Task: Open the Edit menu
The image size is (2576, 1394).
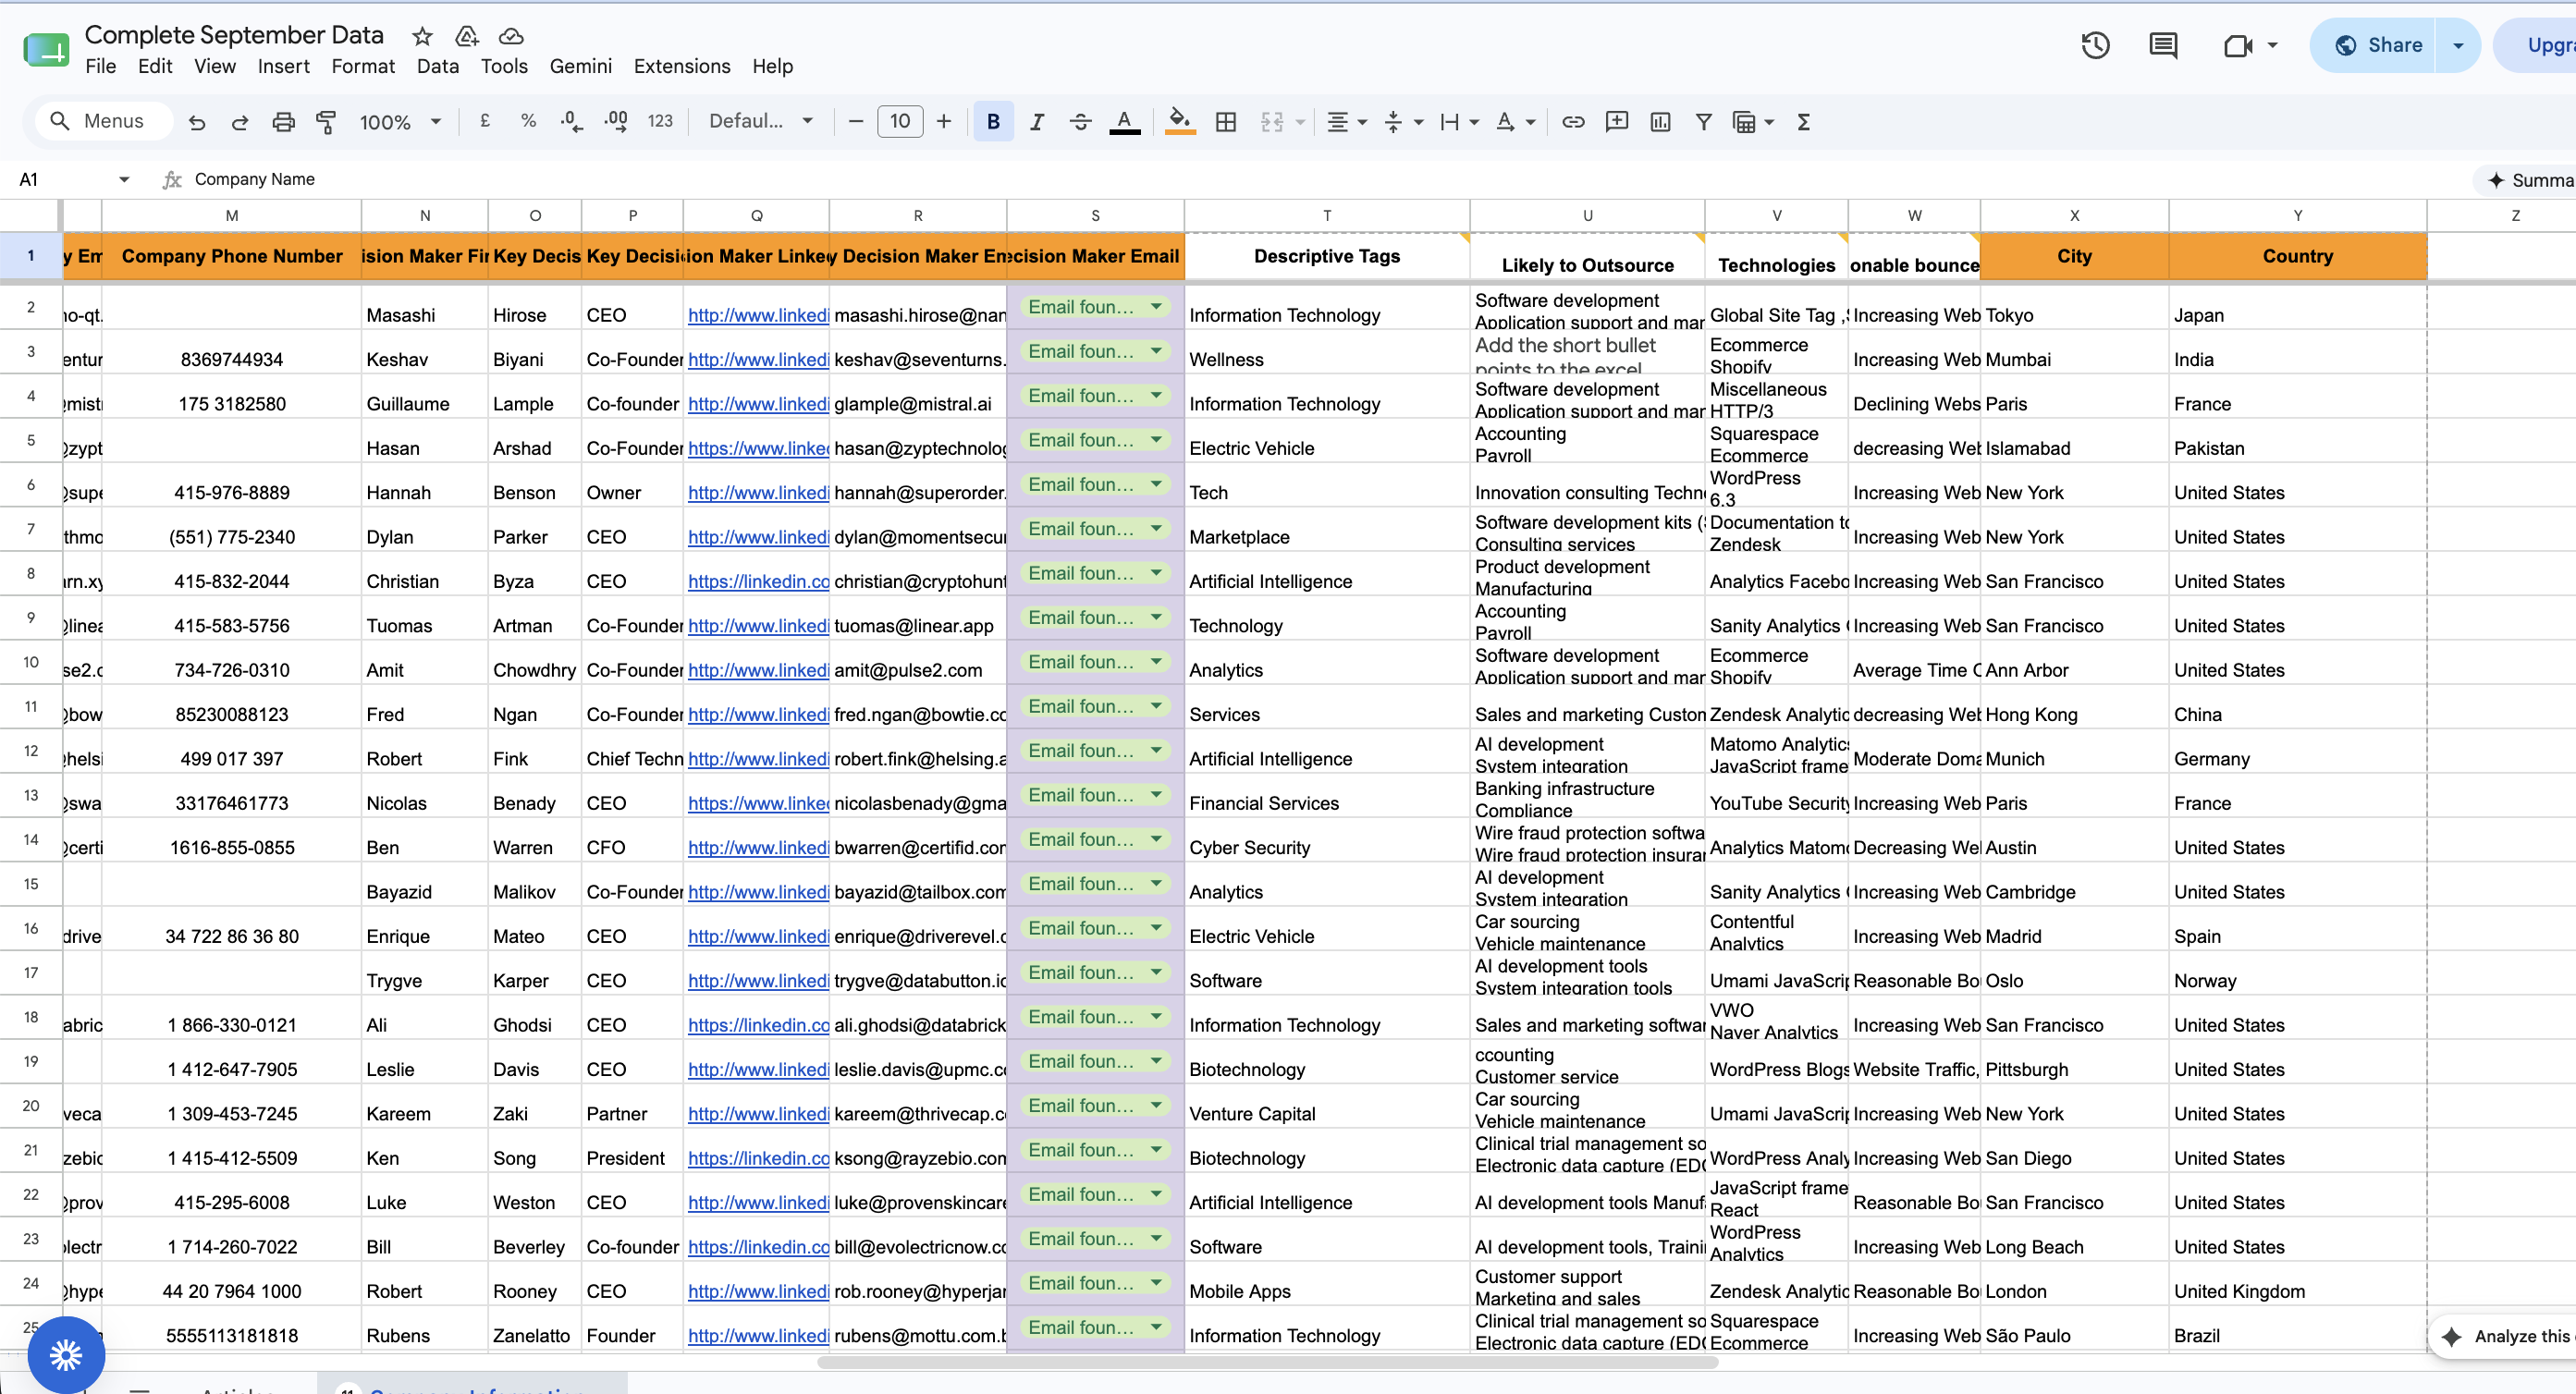Action: pos(155,66)
